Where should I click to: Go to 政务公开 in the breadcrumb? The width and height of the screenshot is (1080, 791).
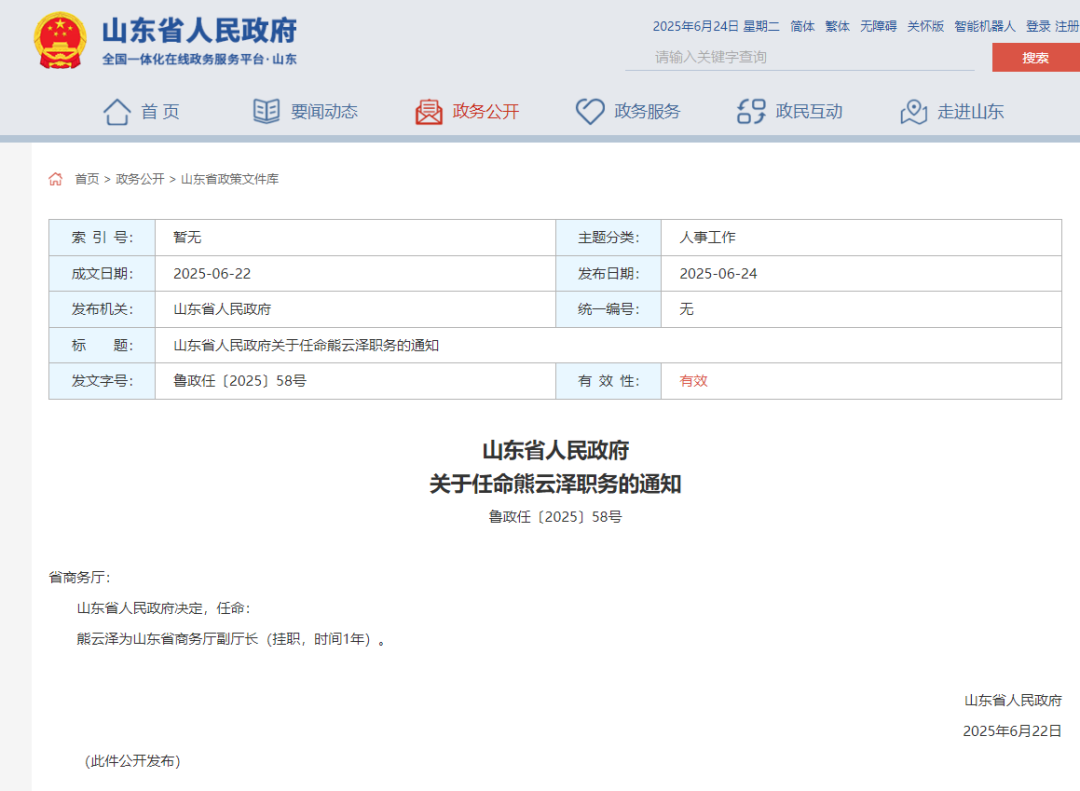tap(140, 179)
